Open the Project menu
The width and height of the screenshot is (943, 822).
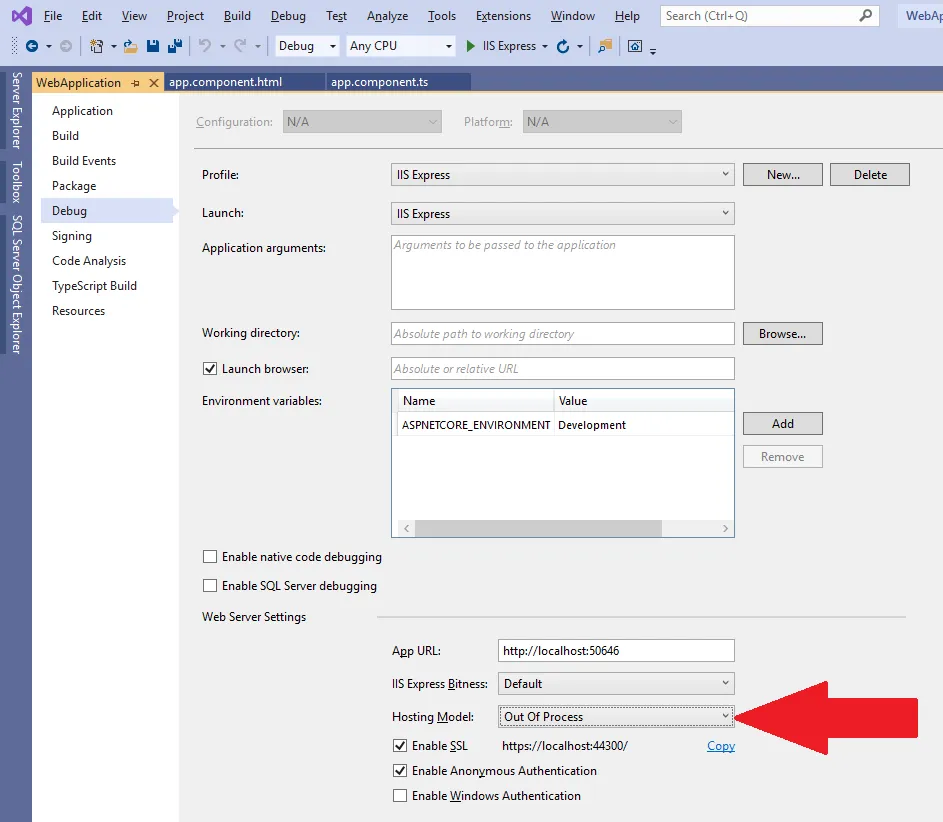(x=185, y=16)
